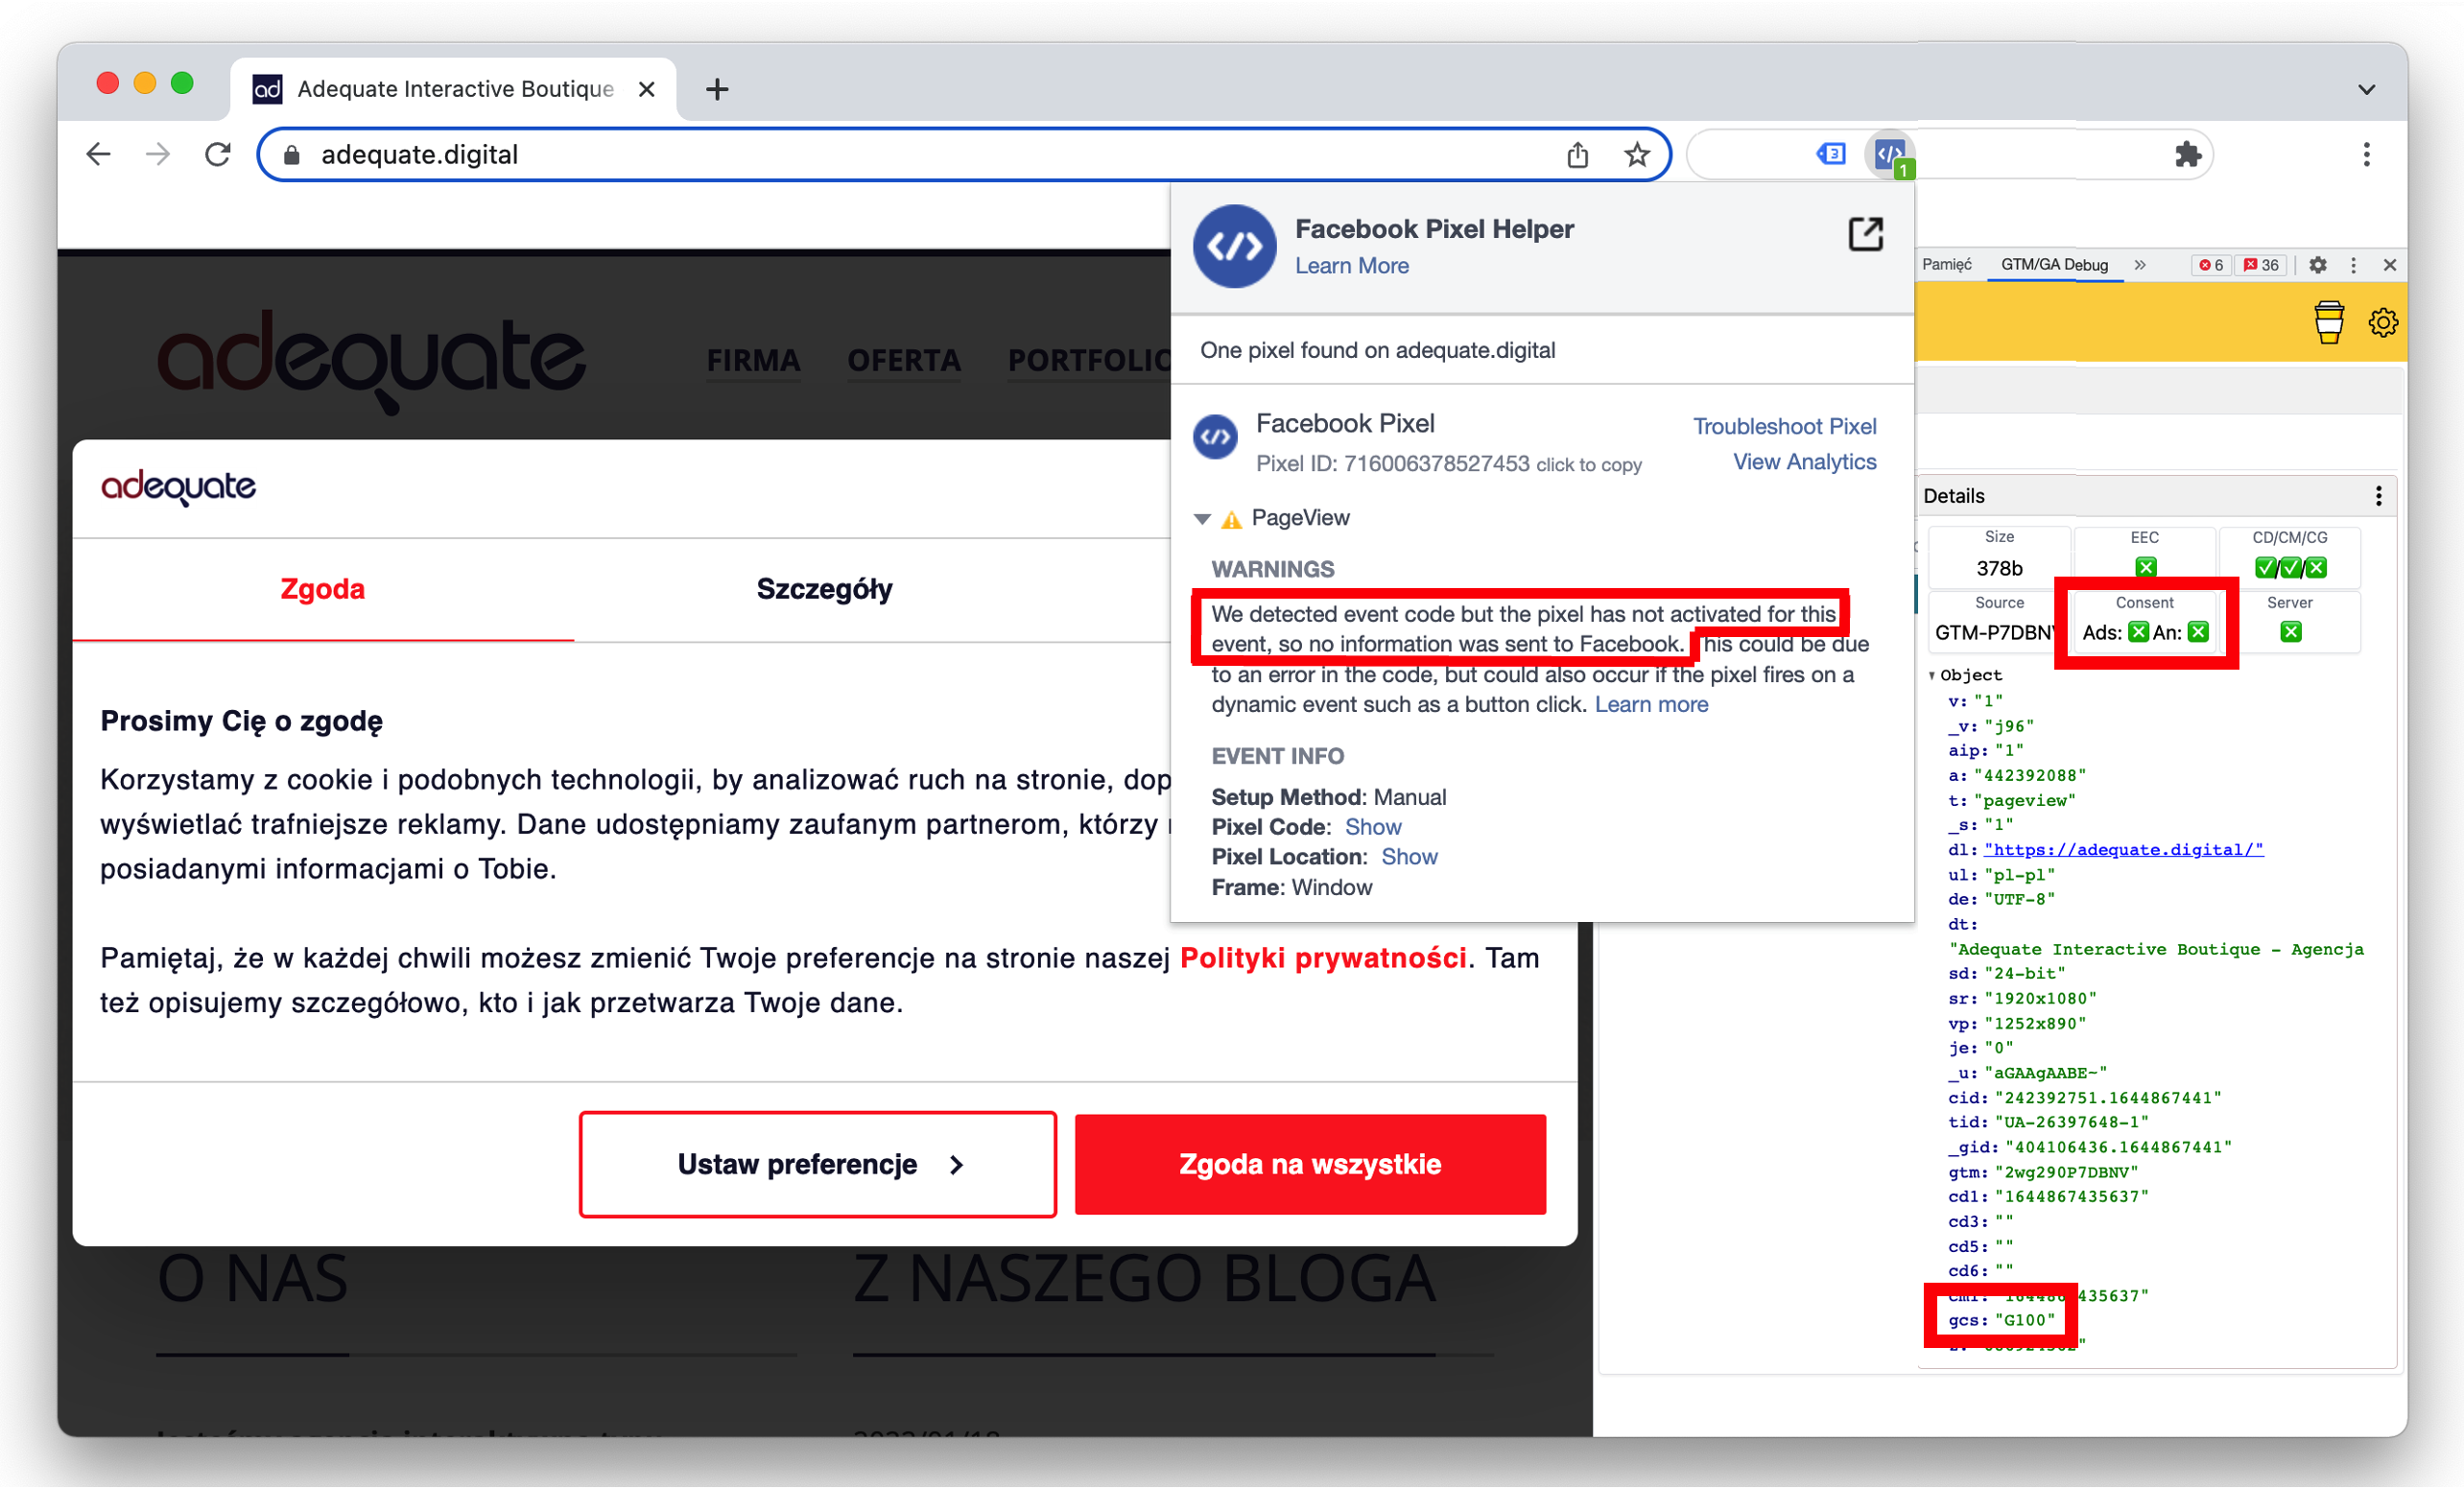Select the Size value 378b
Image resolution: width=2464 pixels, height=1489 pixels.
coord(1999,569)
